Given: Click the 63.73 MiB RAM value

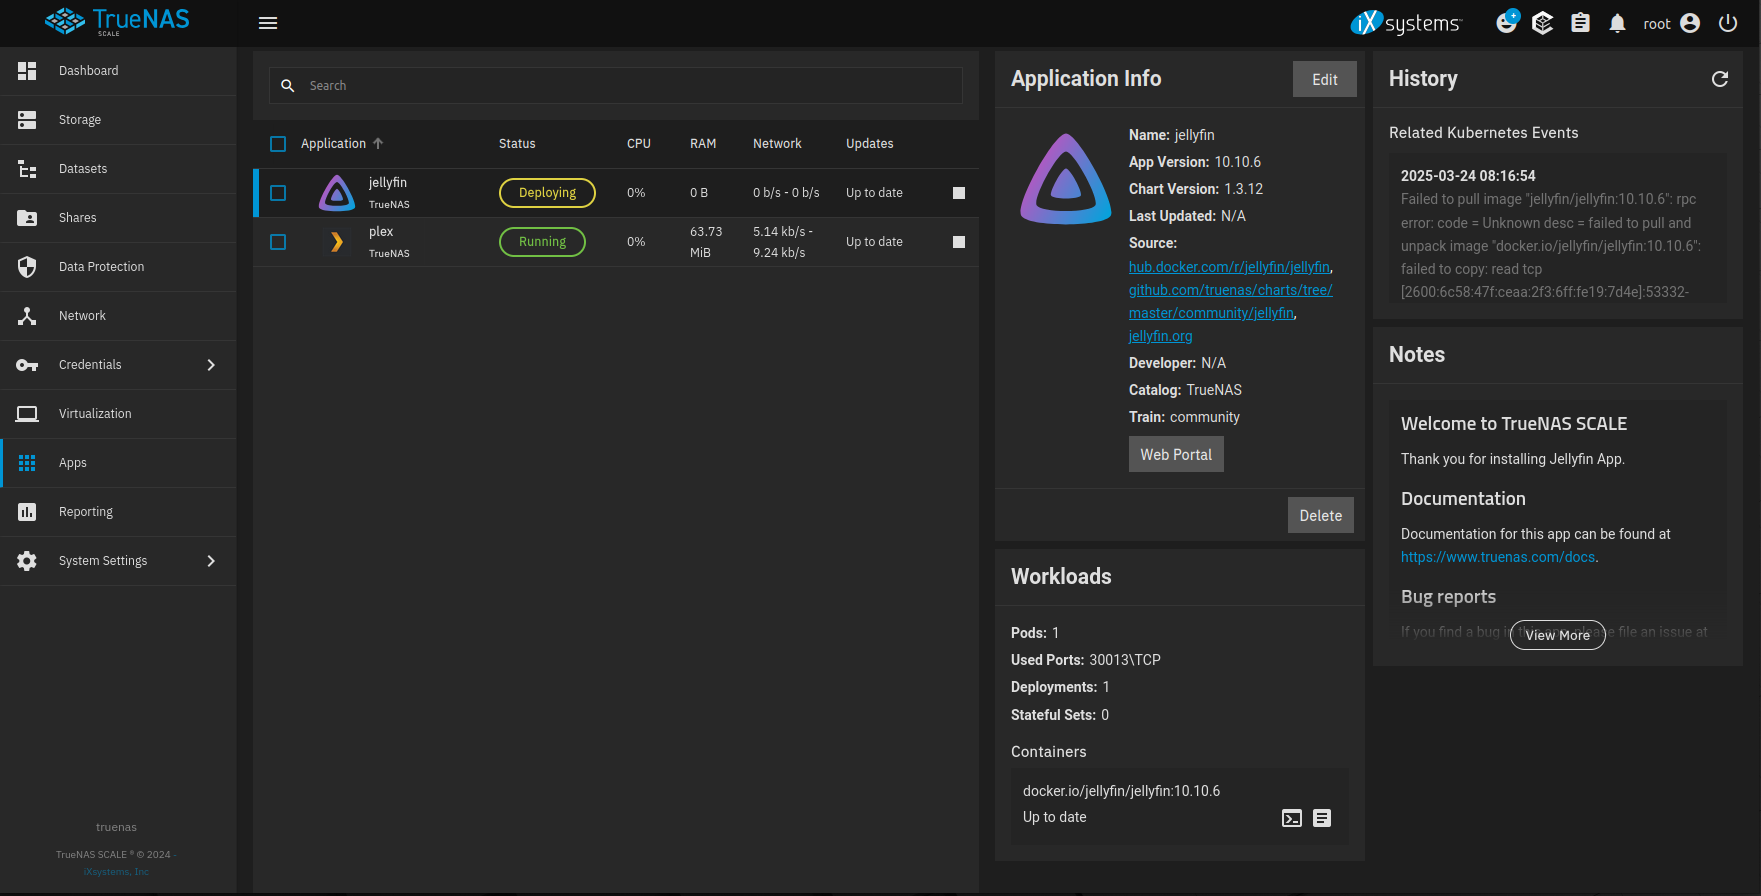Looking at the screenshot, I should (x=706, y=242).
